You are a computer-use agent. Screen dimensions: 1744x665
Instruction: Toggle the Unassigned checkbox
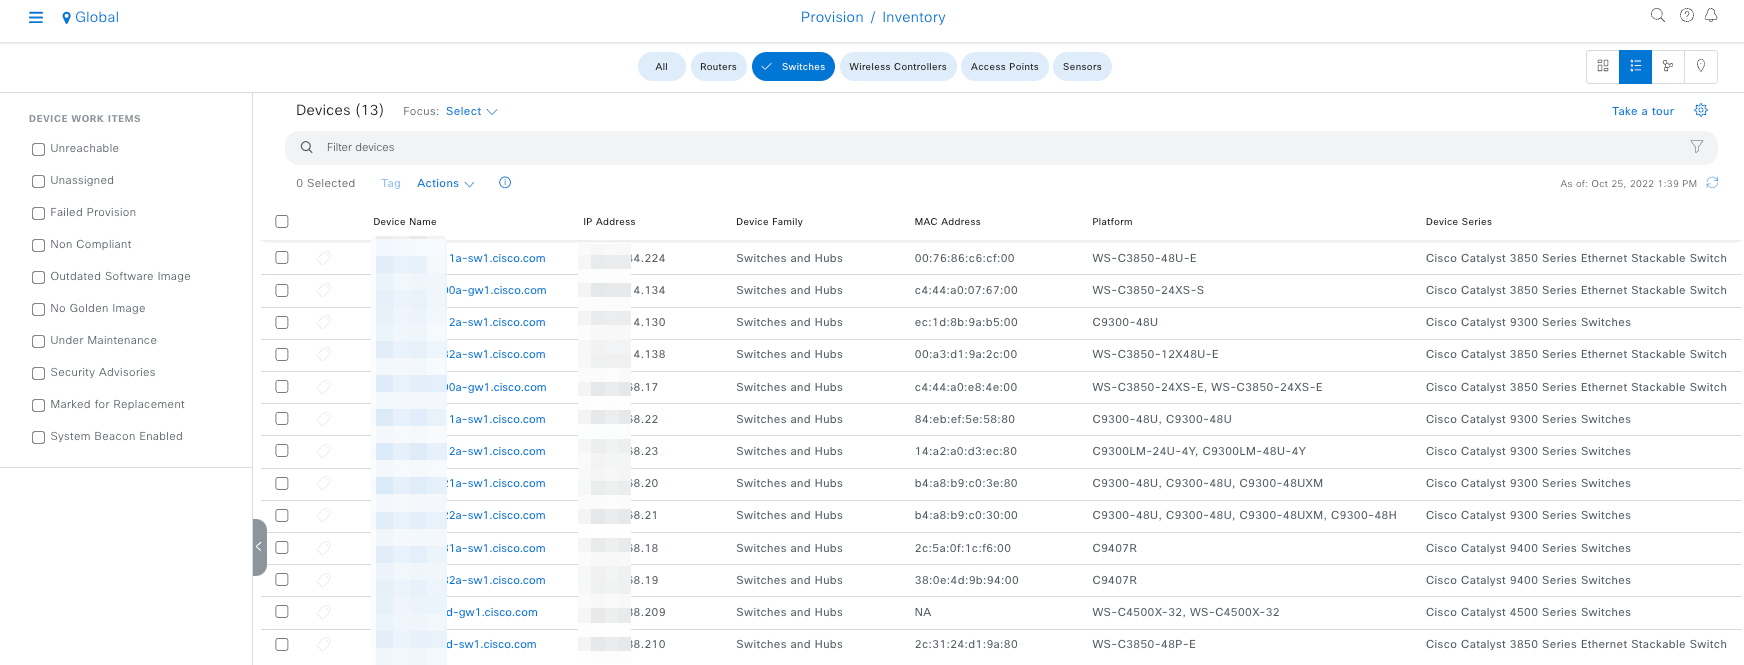[x=38, y=181]
